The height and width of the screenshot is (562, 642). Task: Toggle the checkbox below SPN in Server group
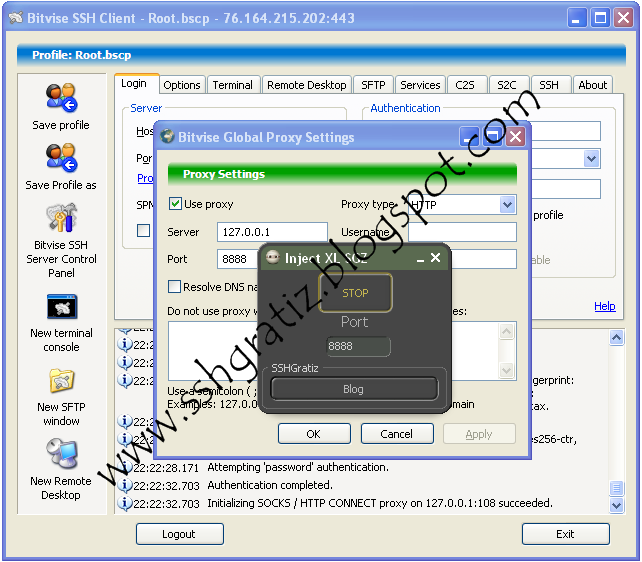[x=143, y=230]
